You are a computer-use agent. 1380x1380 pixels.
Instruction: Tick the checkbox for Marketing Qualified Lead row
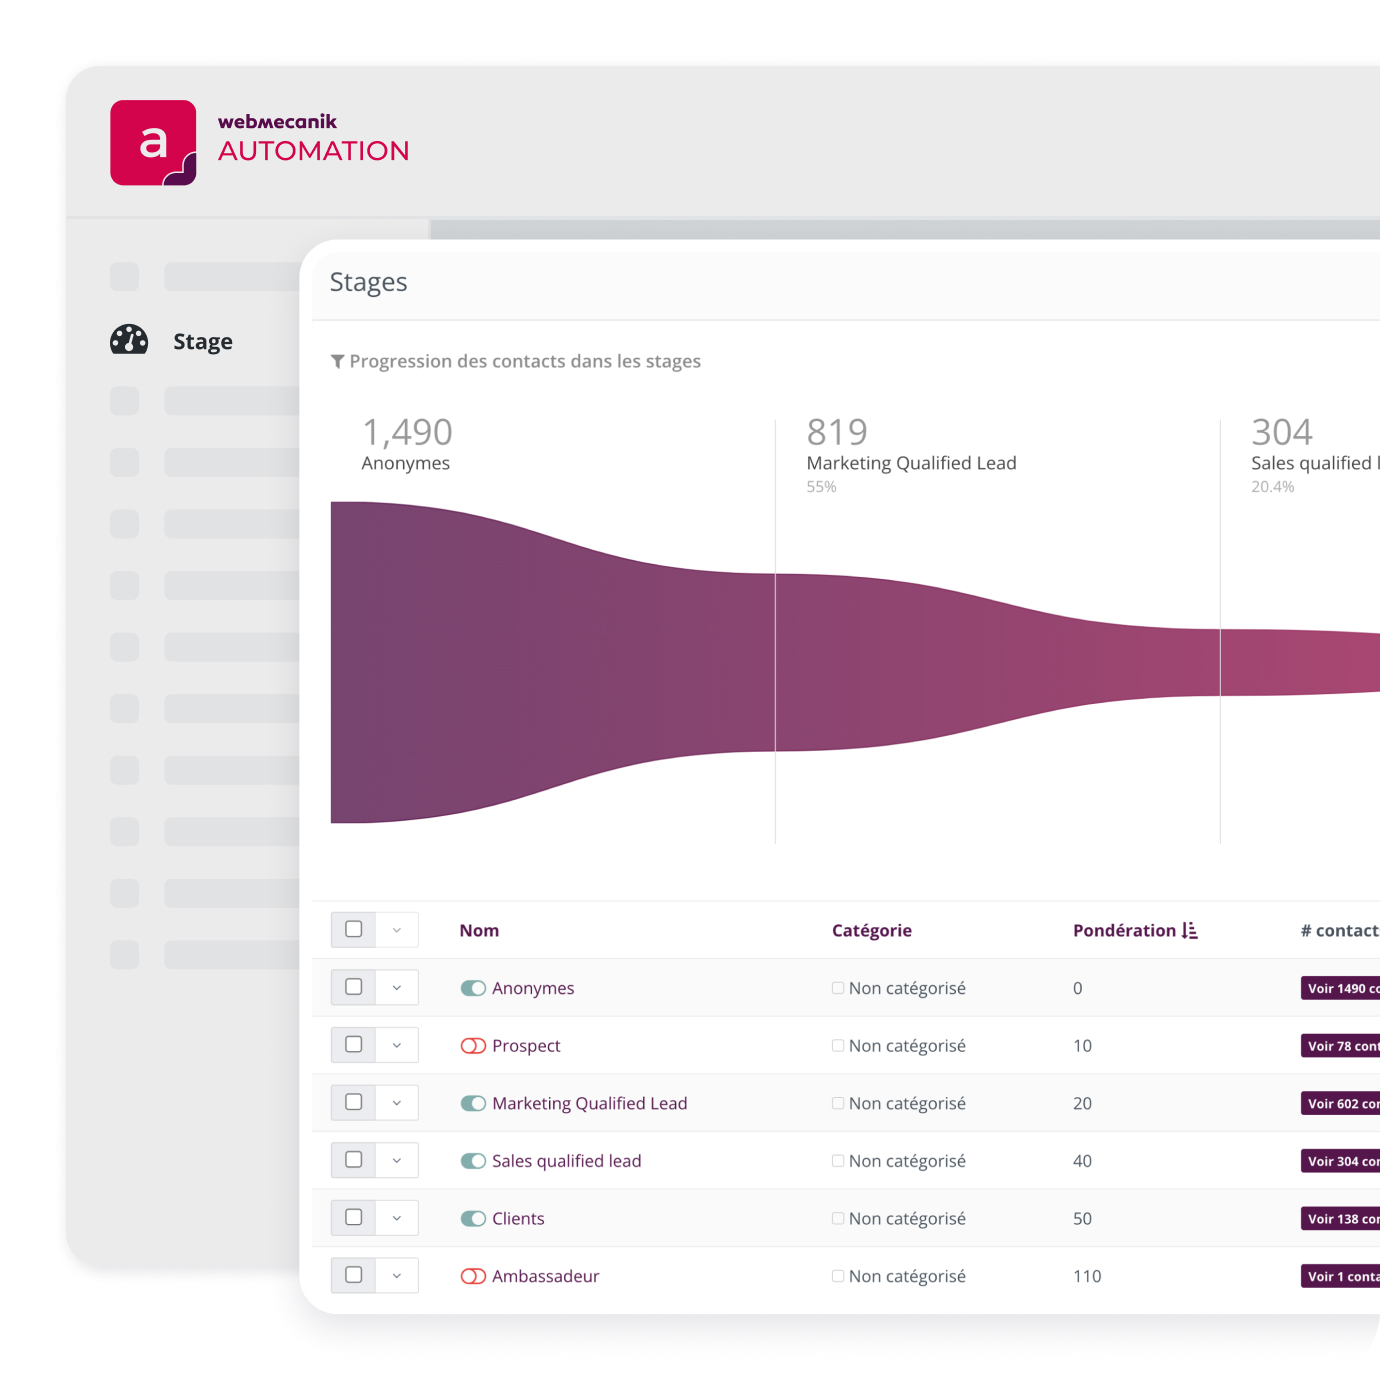(x=354, y=1102)
